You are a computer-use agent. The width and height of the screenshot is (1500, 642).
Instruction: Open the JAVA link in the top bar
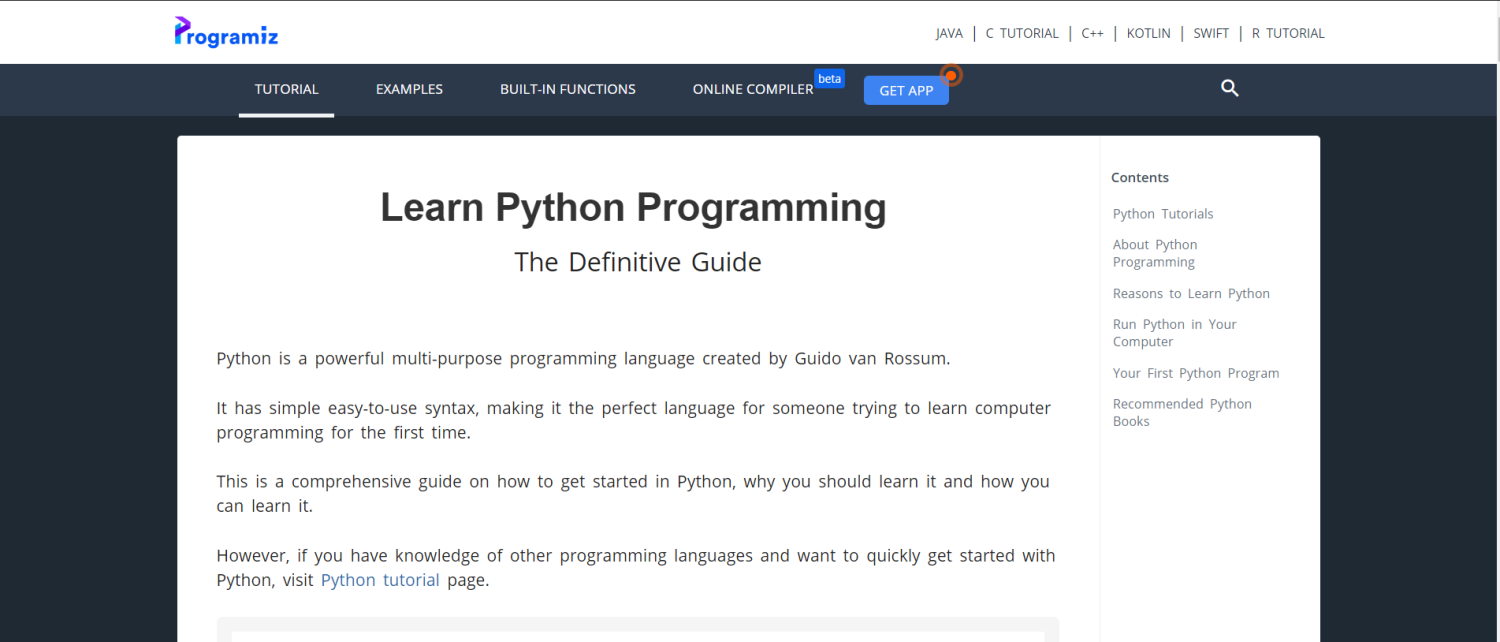point(948,32)
